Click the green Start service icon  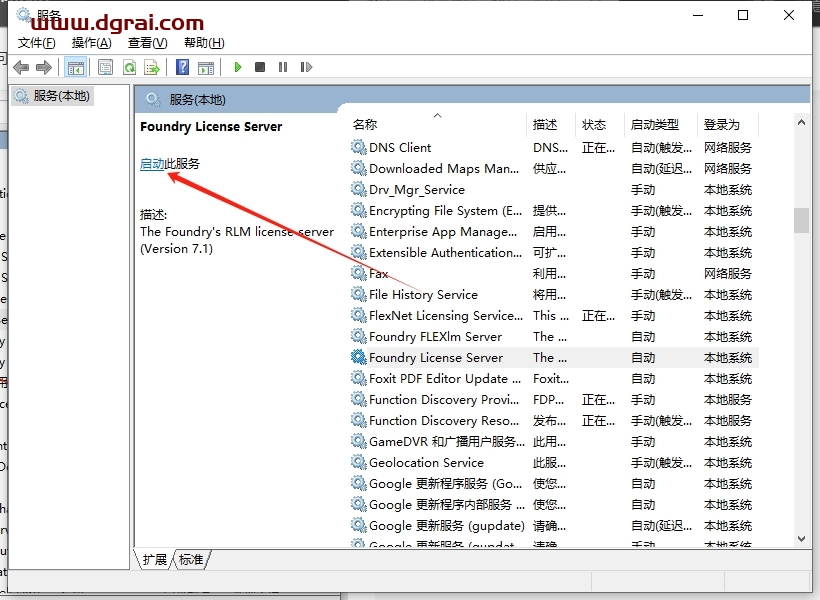click(x=237, y=67)
